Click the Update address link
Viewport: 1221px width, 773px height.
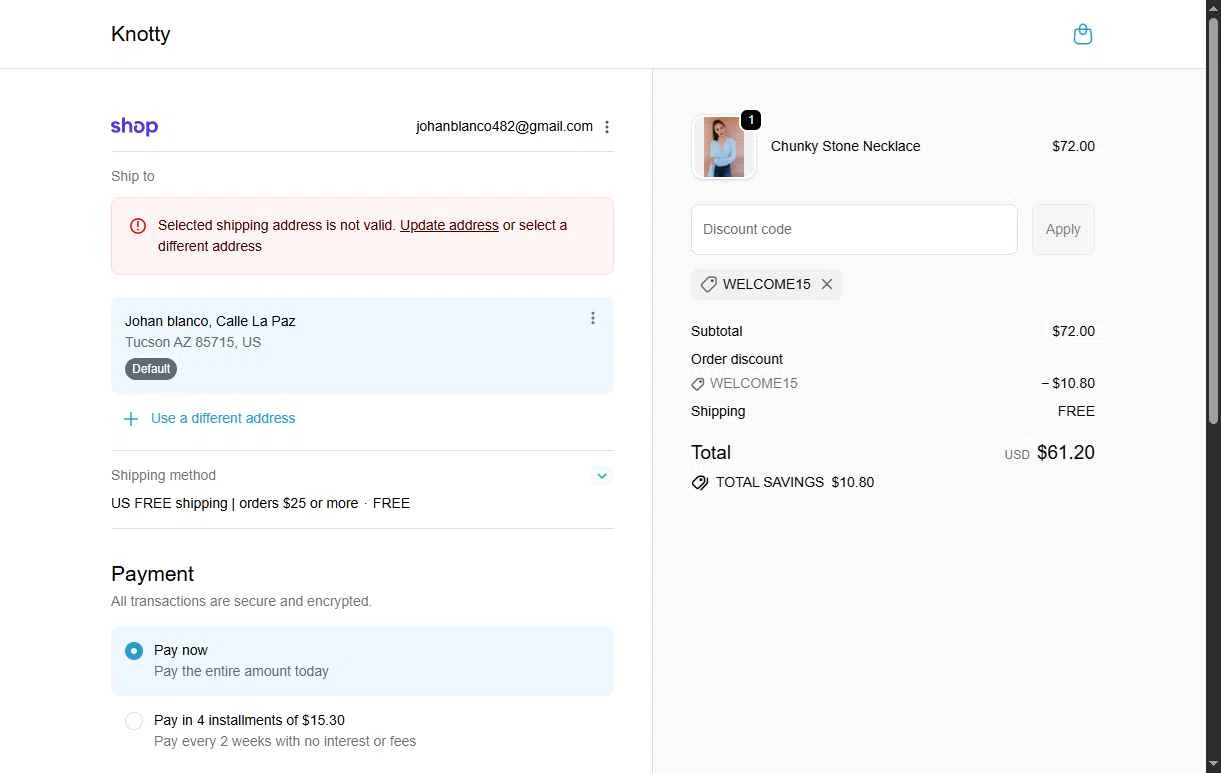(x=449, y=225)
